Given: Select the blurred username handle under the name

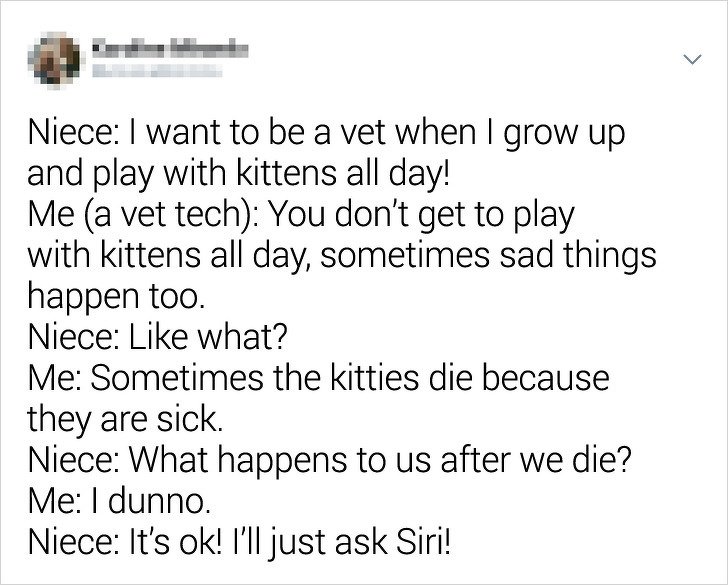Looking at the screenshot, I should pos(157,71).
